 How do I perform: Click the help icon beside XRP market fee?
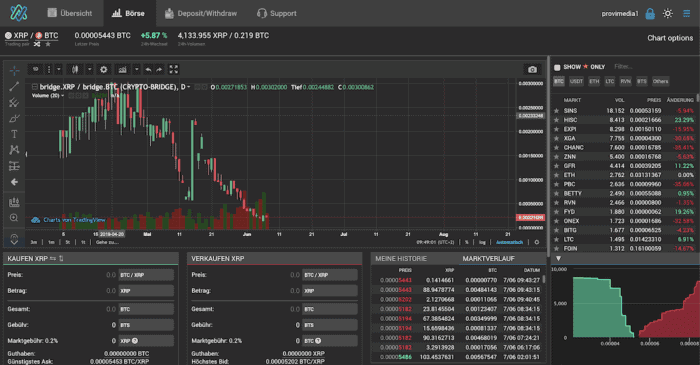click(x=135, y=340)
